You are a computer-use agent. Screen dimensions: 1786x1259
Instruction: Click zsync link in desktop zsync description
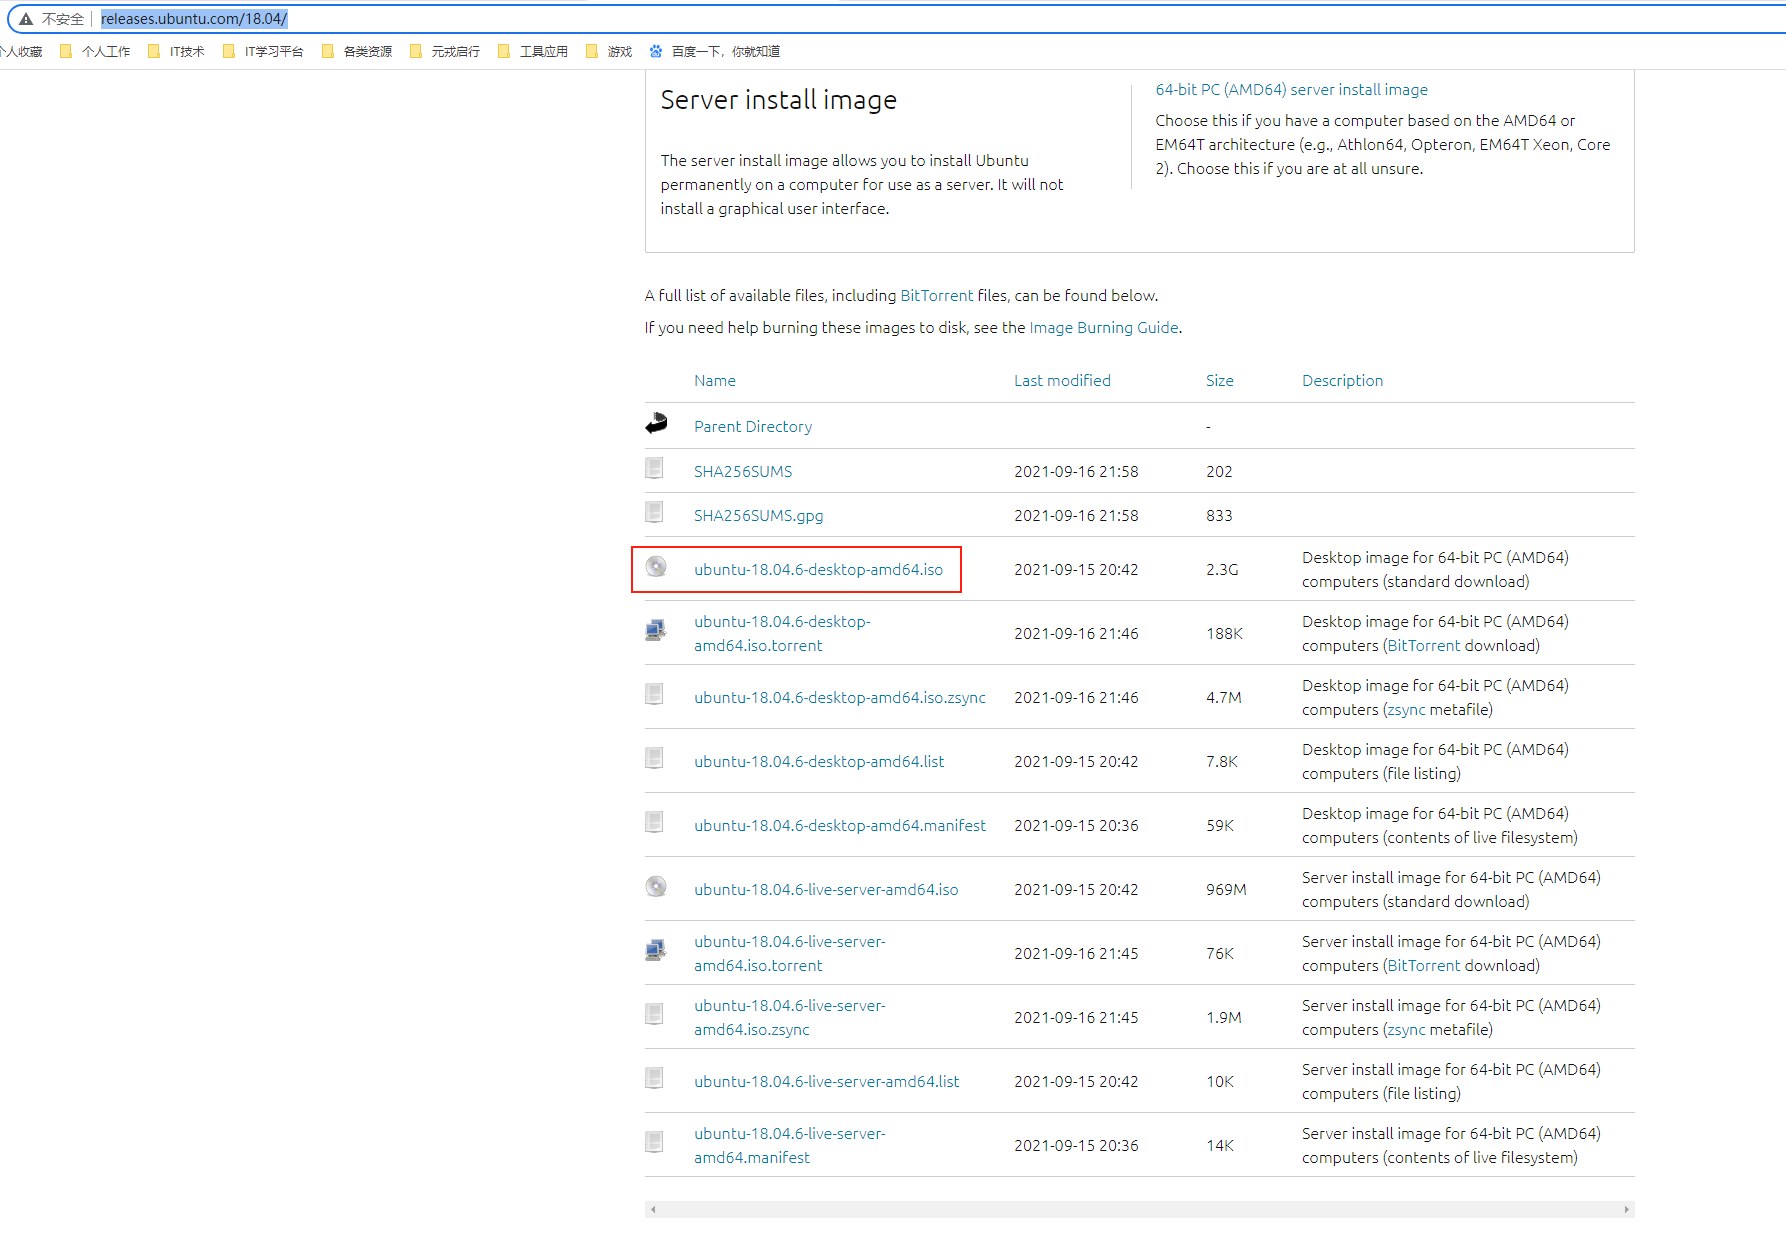(1407, 710)
